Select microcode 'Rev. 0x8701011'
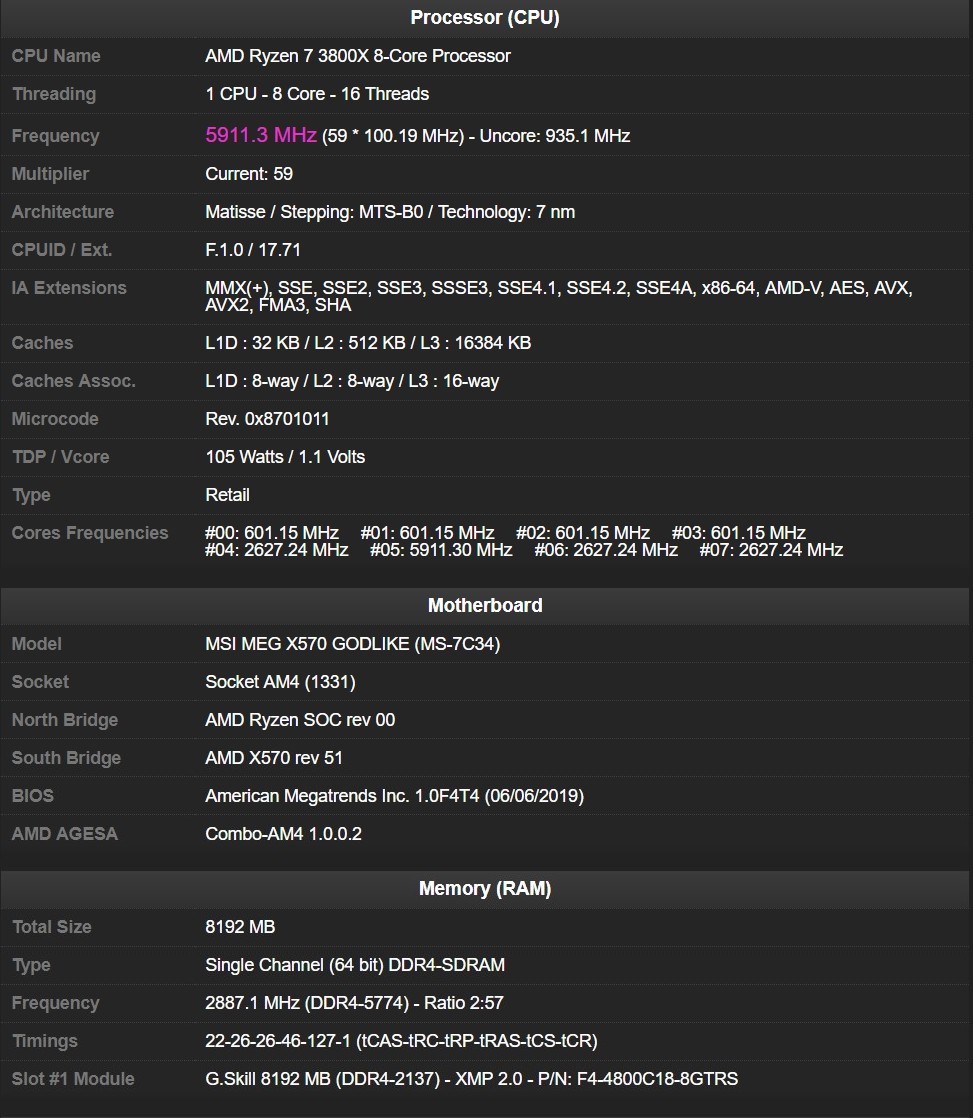Screen dimensions: 973x1118 point(267,419)
